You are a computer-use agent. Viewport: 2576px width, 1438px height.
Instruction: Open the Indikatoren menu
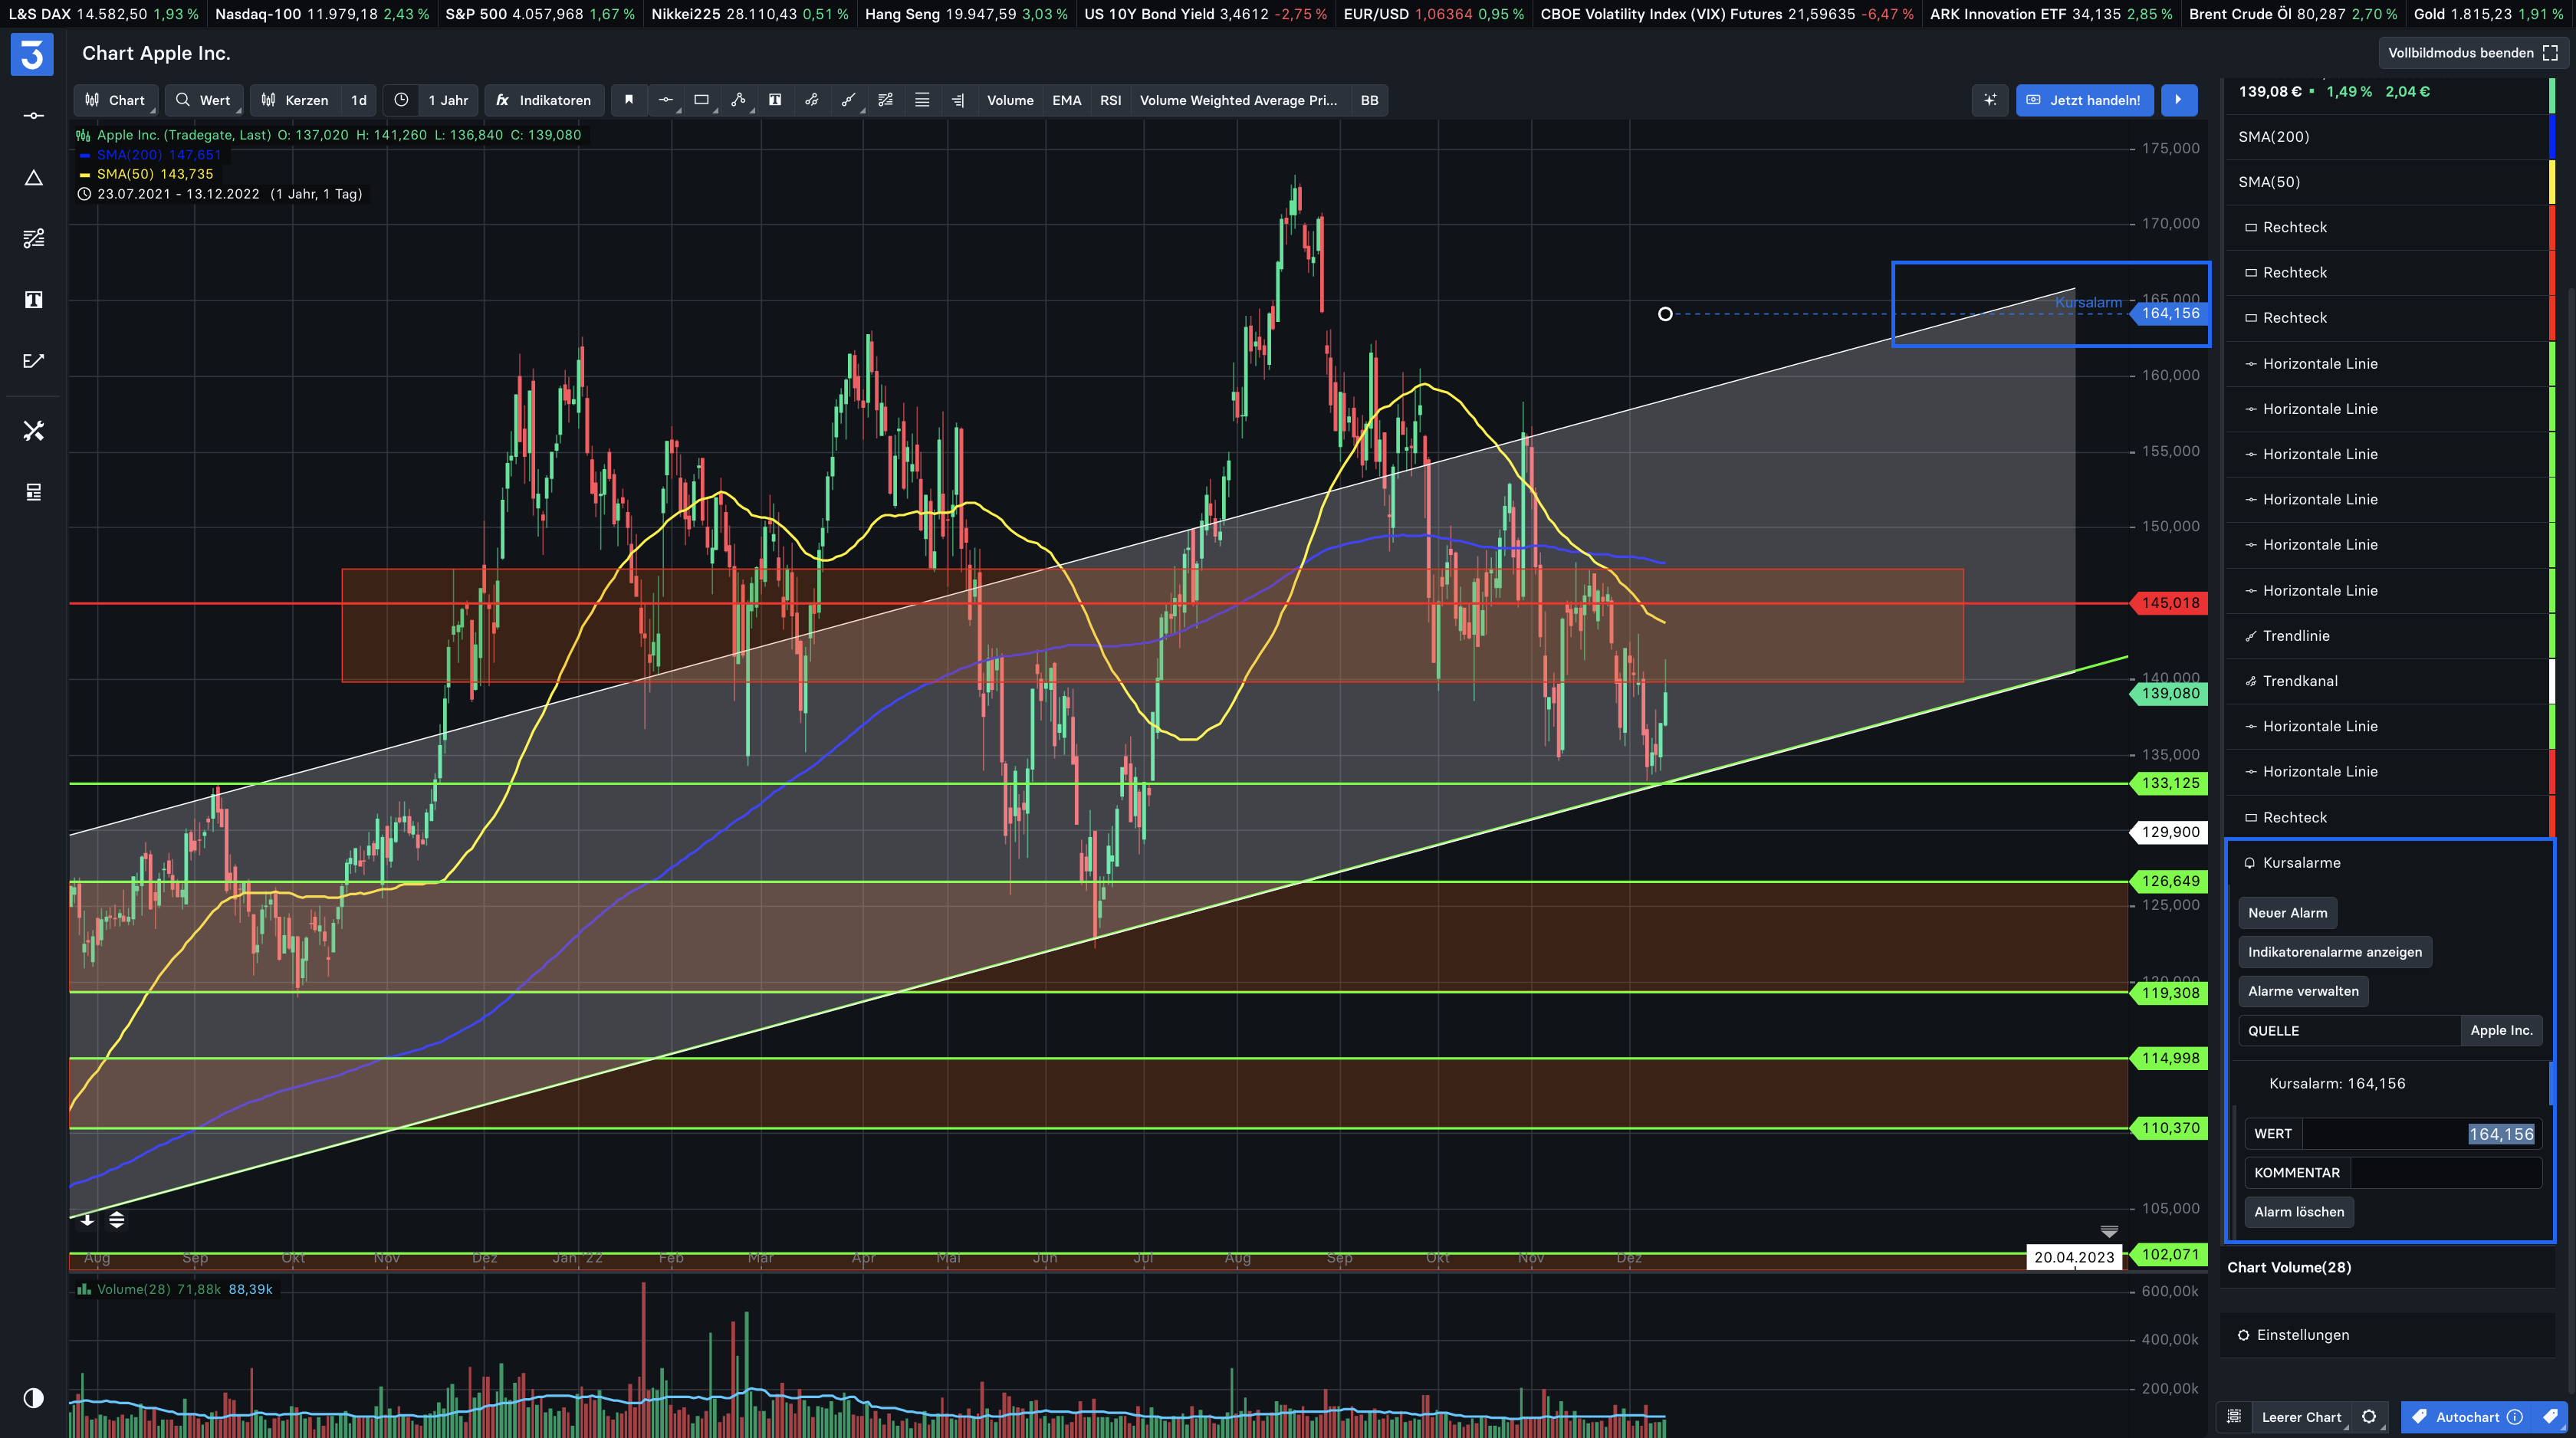point(545,100)
